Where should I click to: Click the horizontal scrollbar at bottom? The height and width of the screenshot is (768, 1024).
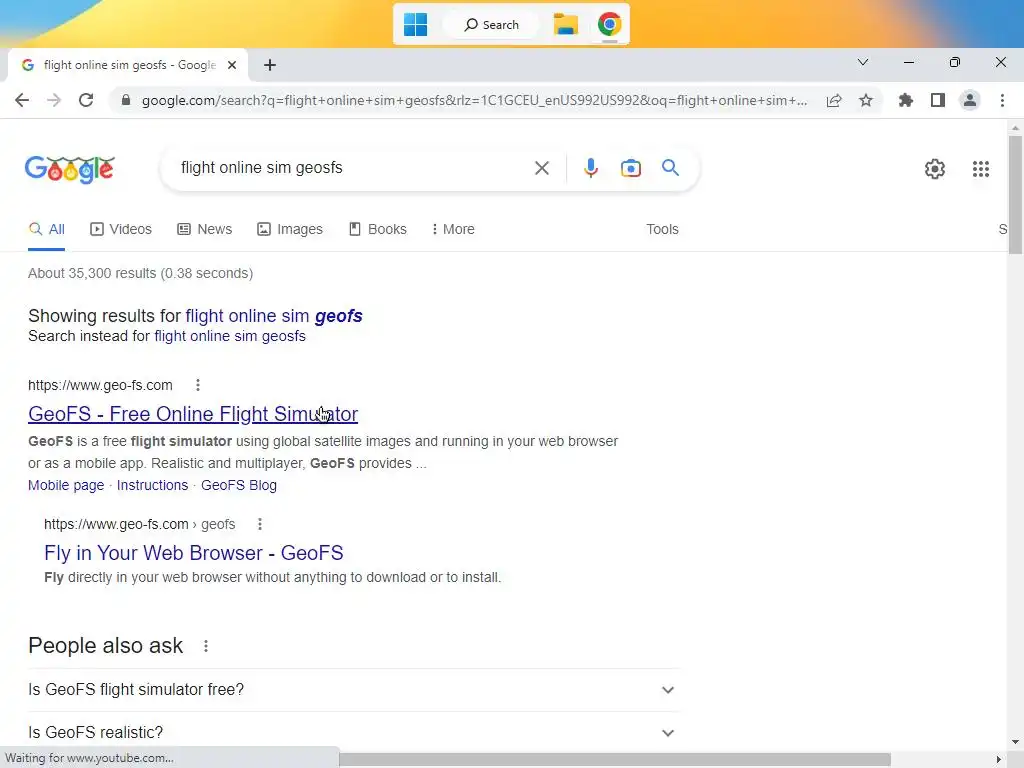(615, 760)
